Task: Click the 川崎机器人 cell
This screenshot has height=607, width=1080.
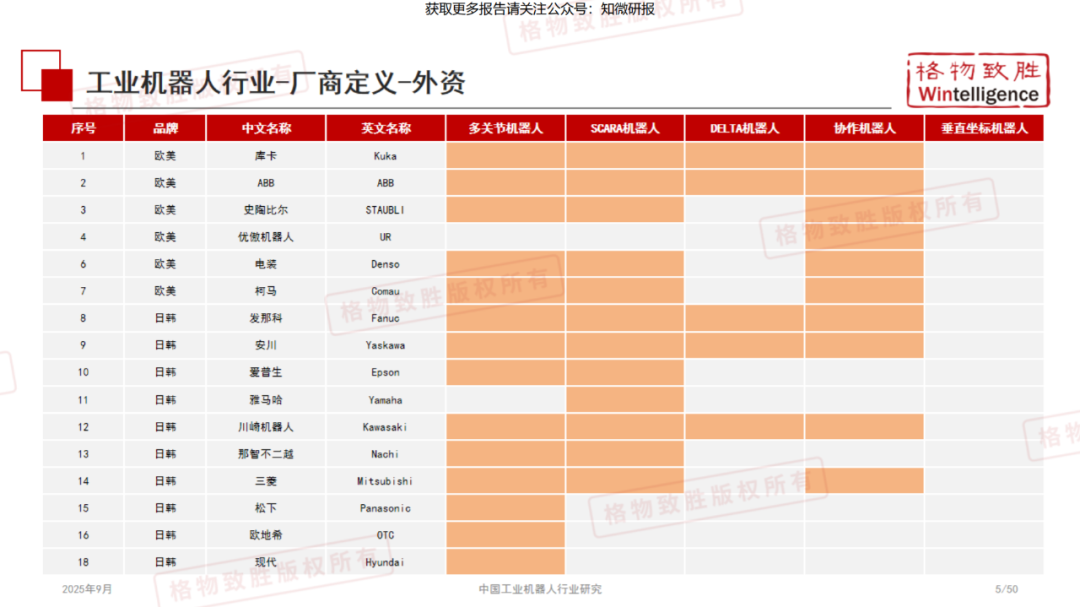Action: [266, 427]
